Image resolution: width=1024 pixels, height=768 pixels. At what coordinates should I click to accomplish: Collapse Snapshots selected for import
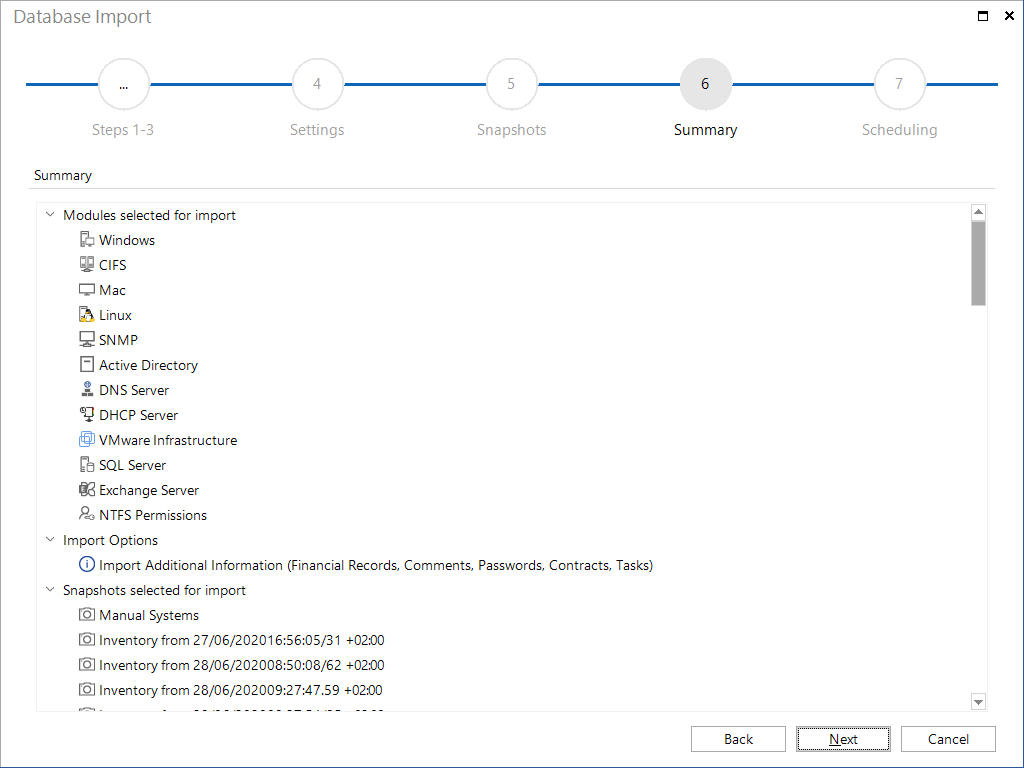[50, 590]
